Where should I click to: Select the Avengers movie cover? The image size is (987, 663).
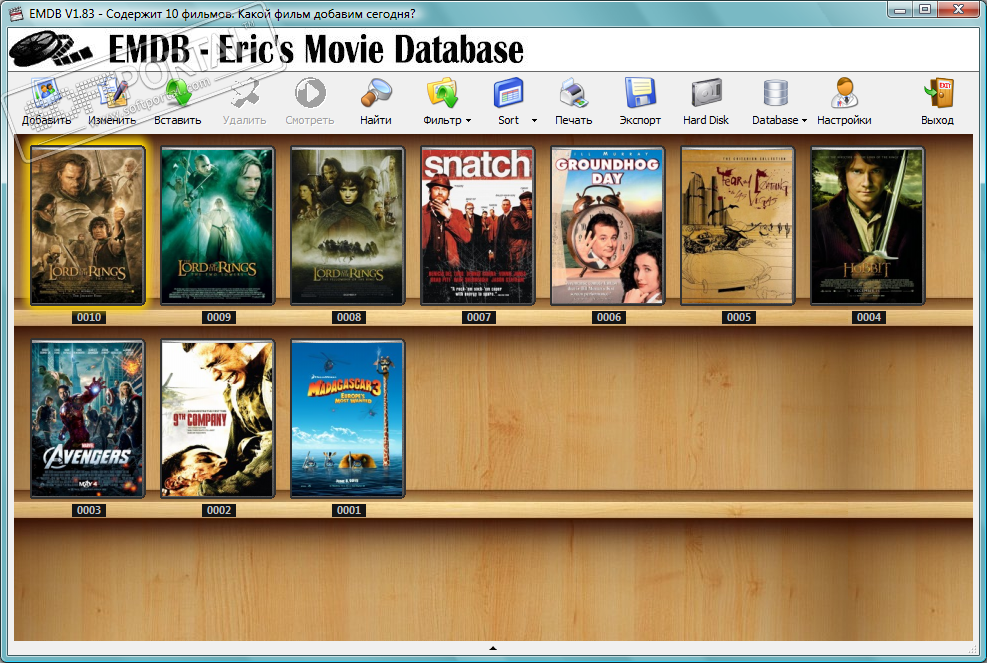pyautogui.click(x=87, y=419)
